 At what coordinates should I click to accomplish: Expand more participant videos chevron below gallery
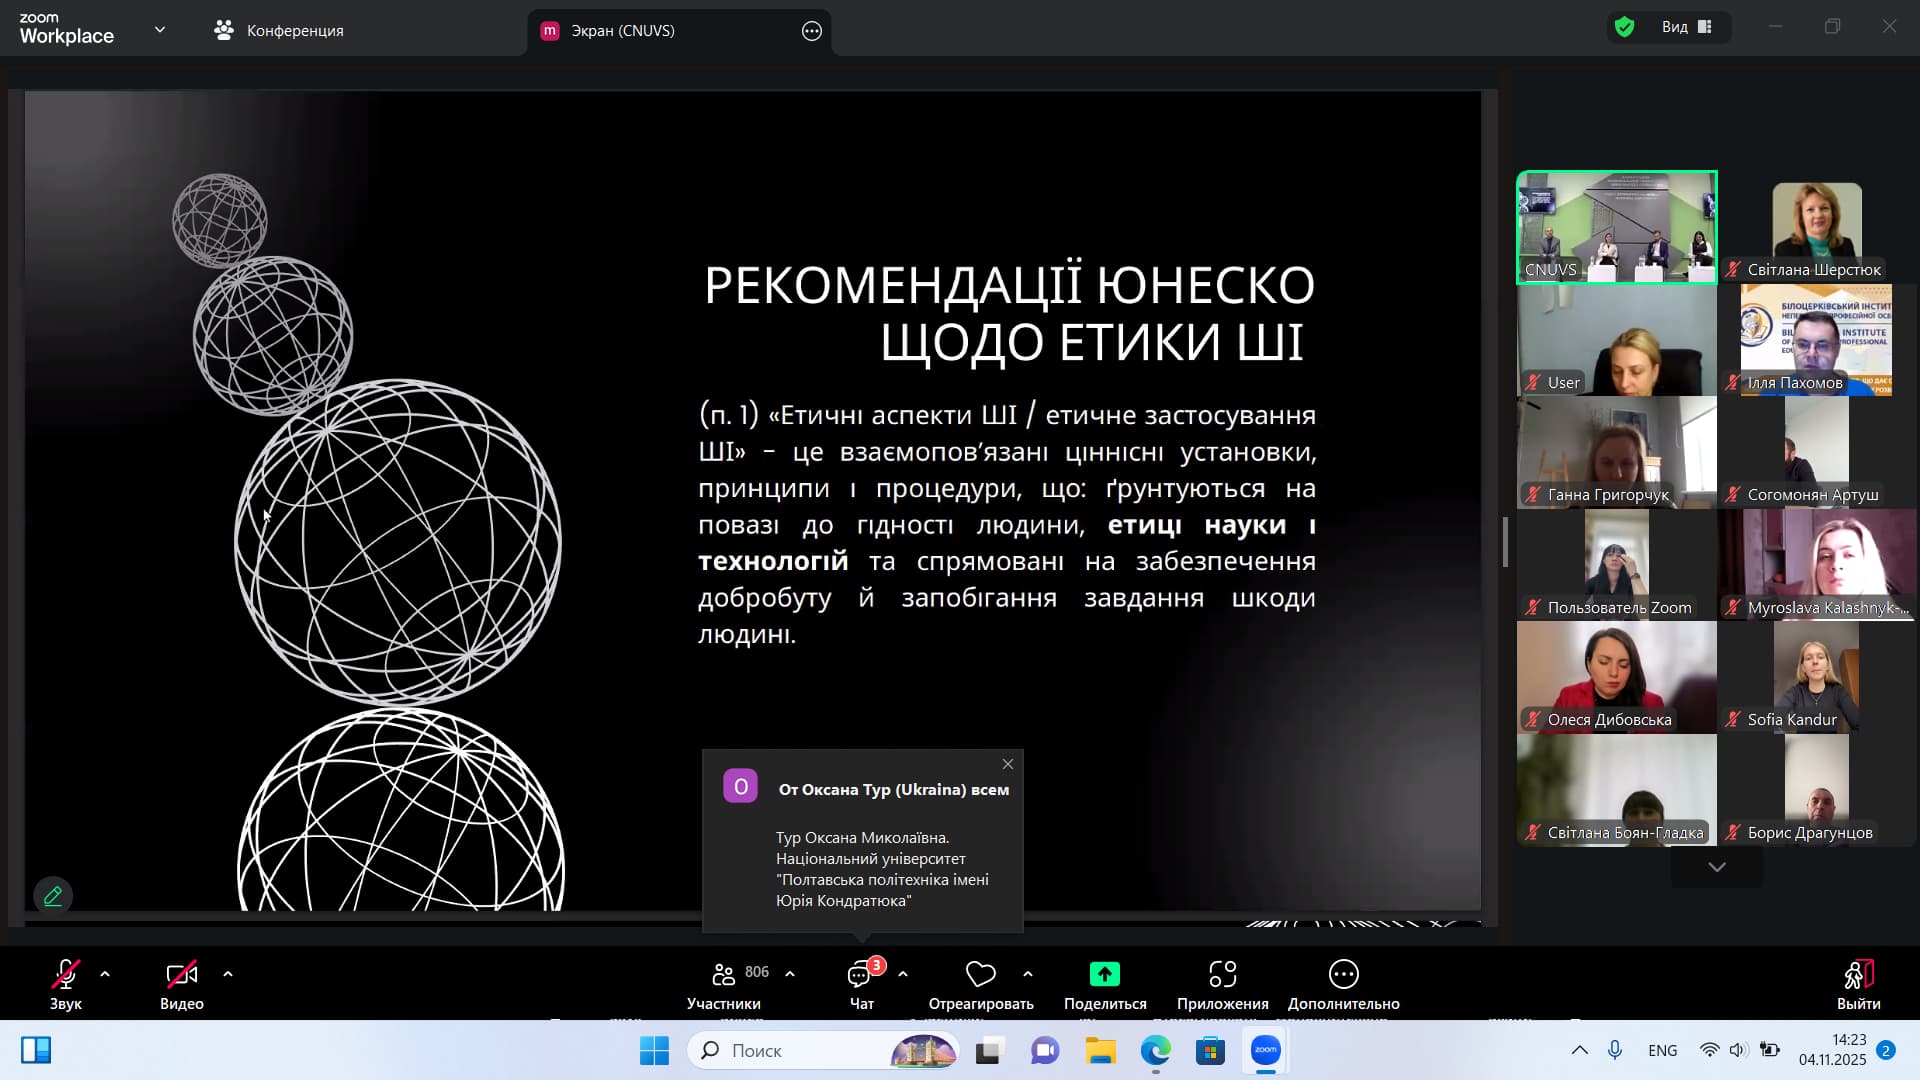(1716, 867)
